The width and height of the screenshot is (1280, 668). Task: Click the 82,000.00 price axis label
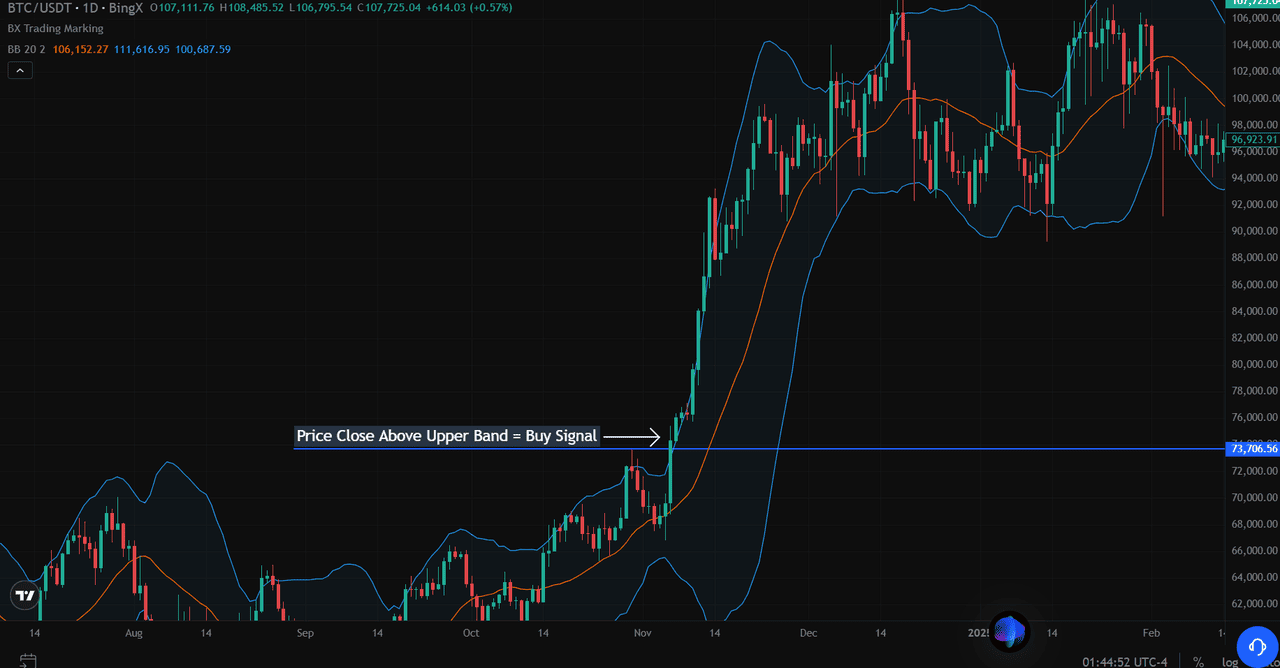1254,338
